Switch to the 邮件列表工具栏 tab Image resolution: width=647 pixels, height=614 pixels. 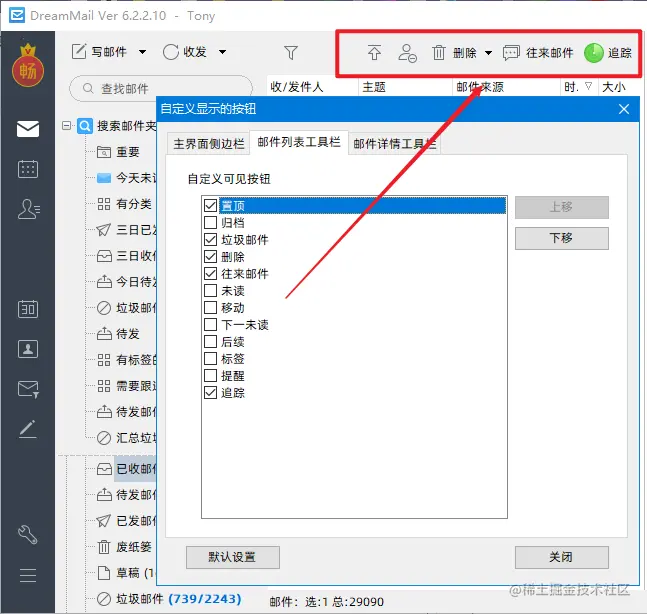[x=299, y=142]
